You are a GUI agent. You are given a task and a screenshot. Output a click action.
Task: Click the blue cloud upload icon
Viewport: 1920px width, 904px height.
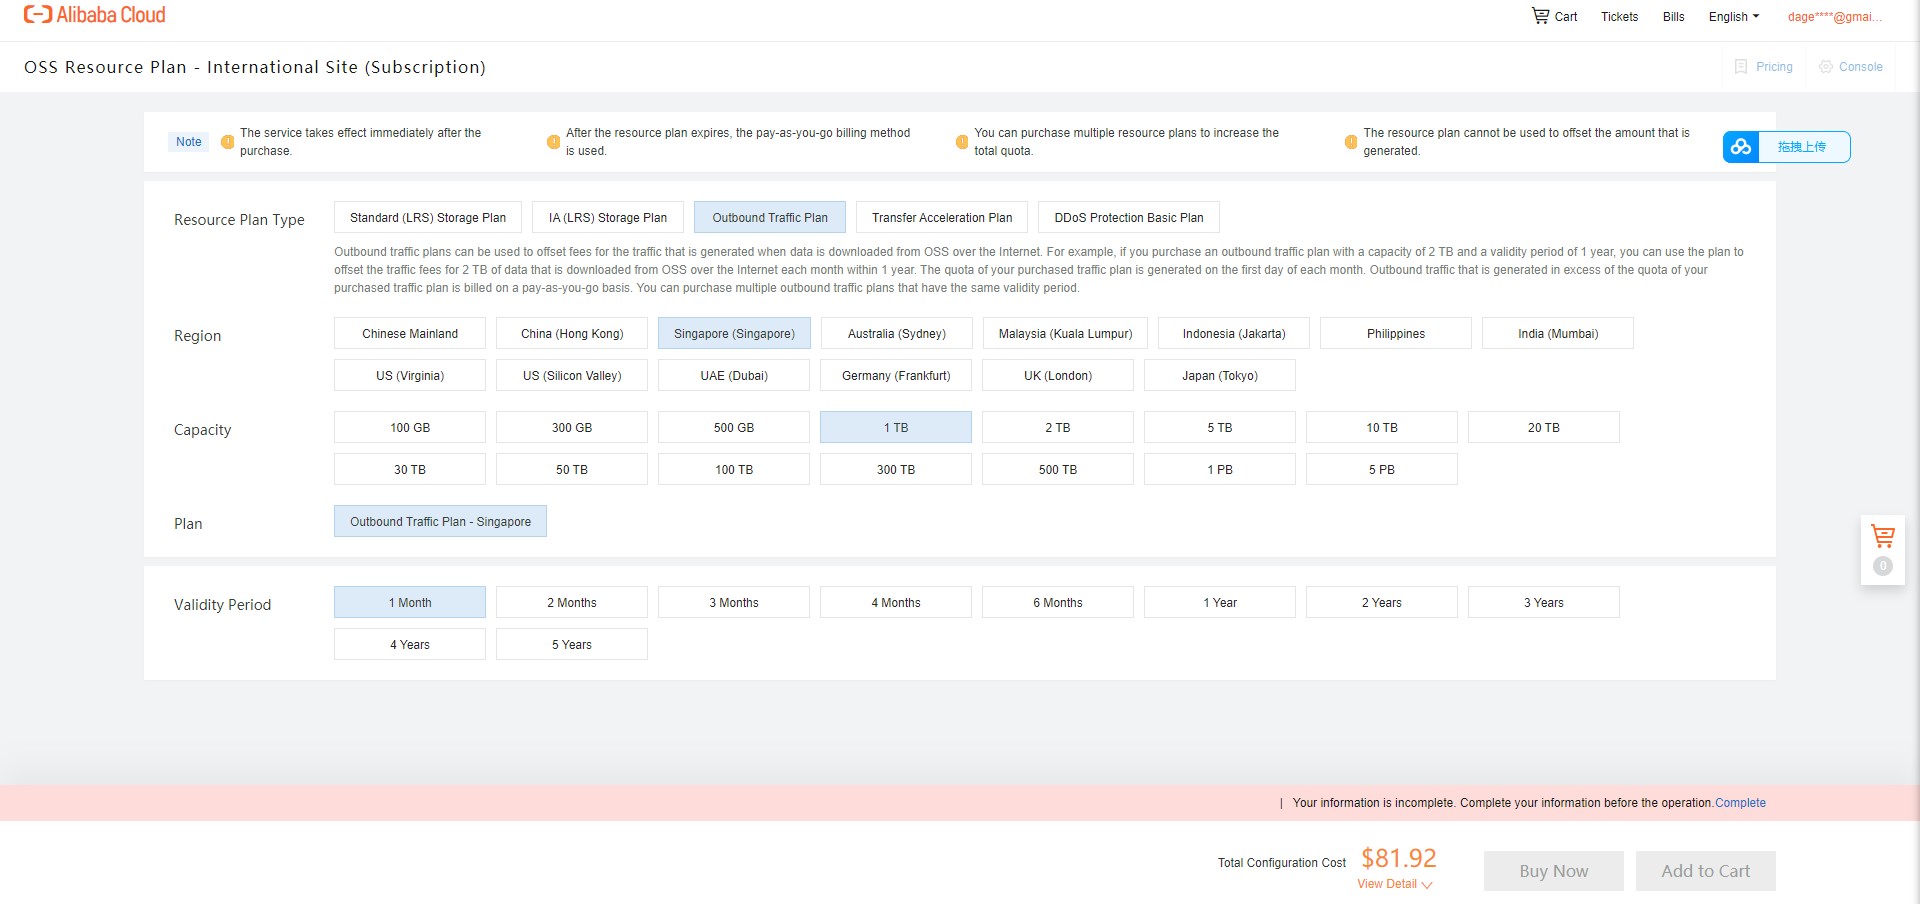pos(1741,147)
